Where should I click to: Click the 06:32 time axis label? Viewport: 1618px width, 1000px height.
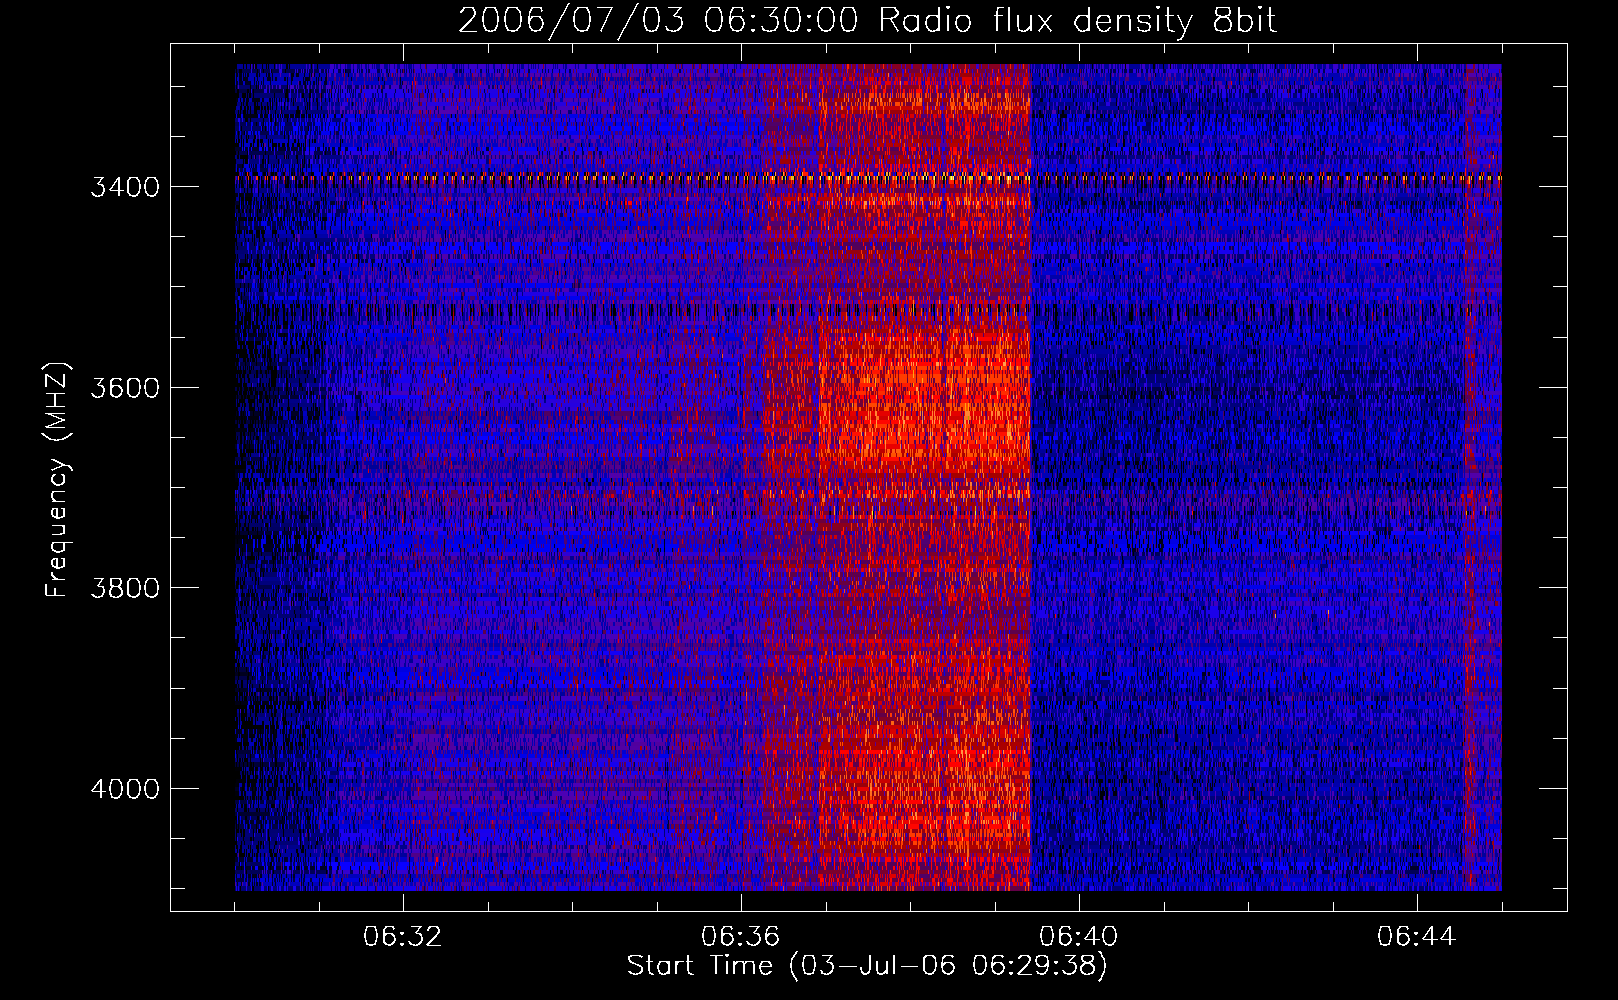pos(403,937)
